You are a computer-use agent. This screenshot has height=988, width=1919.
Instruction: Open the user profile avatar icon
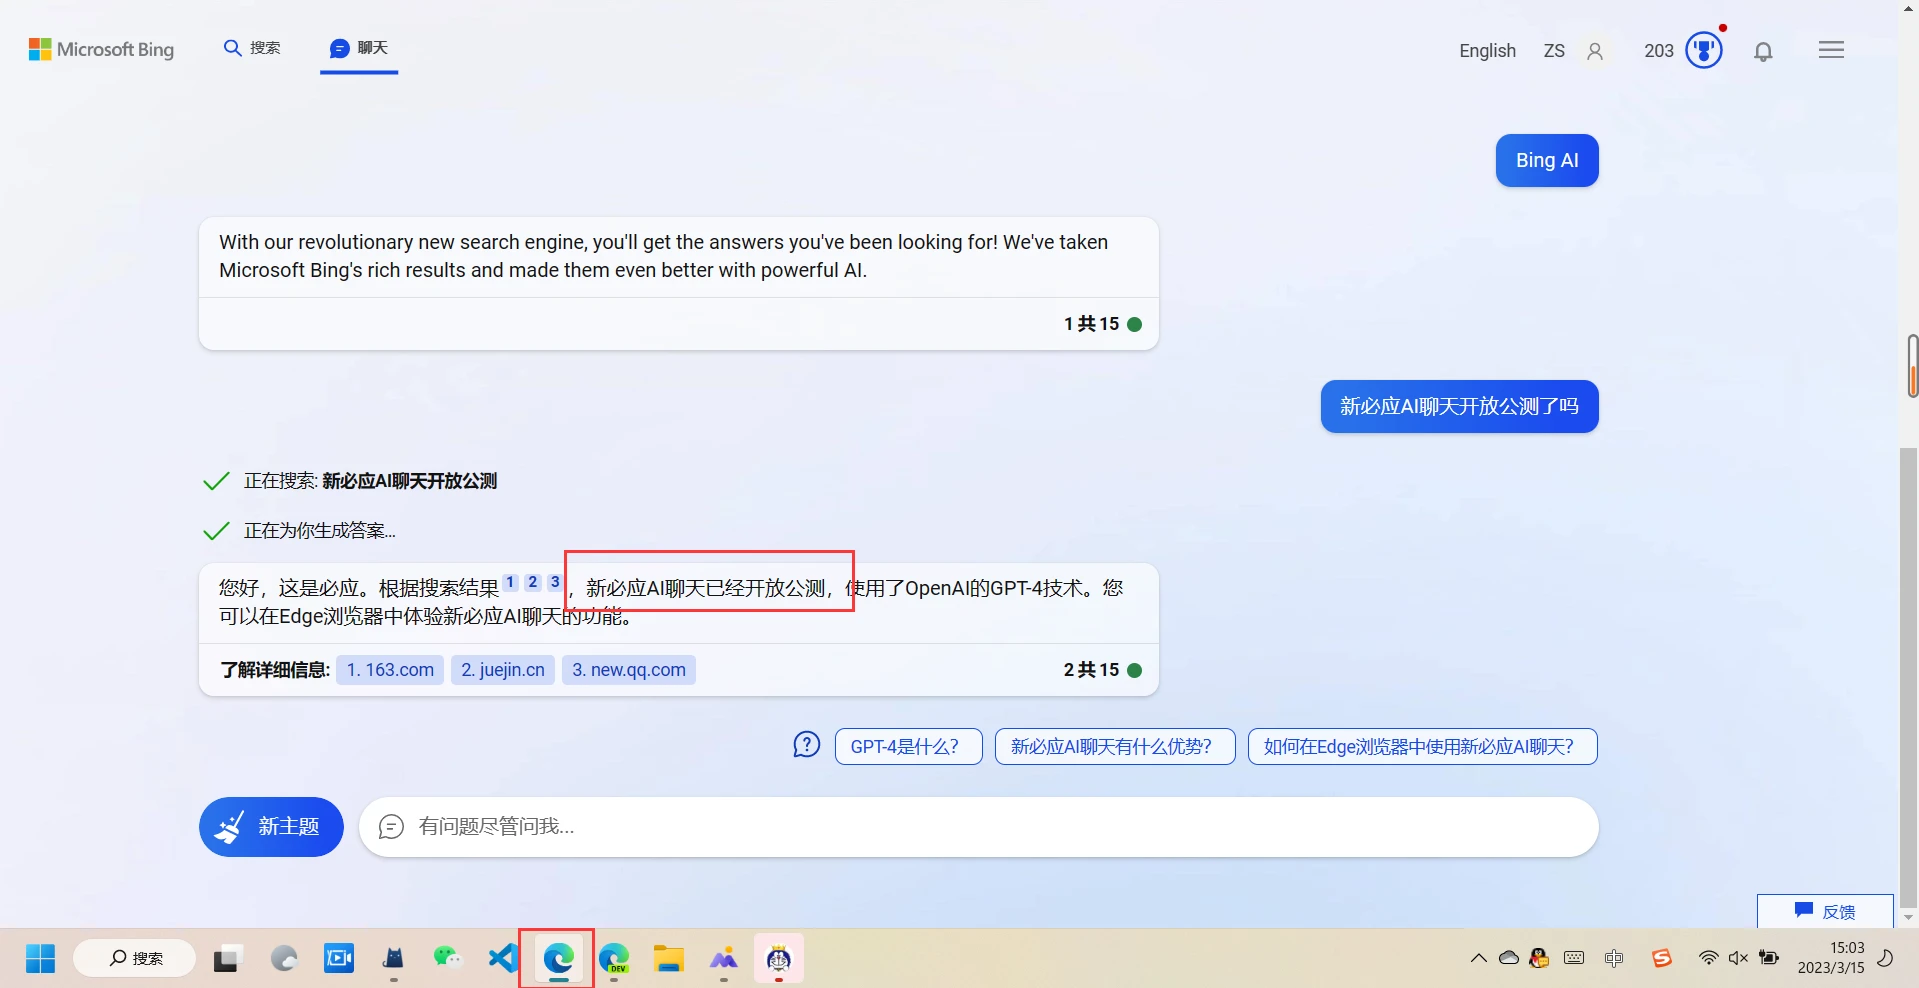pos(1595,51)
